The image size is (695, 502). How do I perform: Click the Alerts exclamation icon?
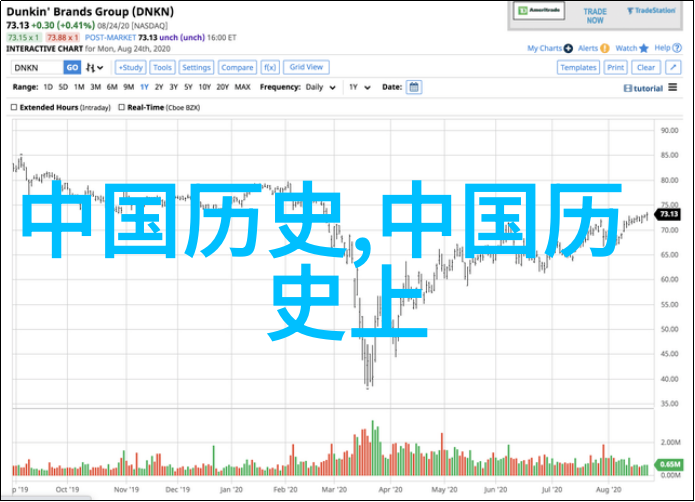click(605, 48)
